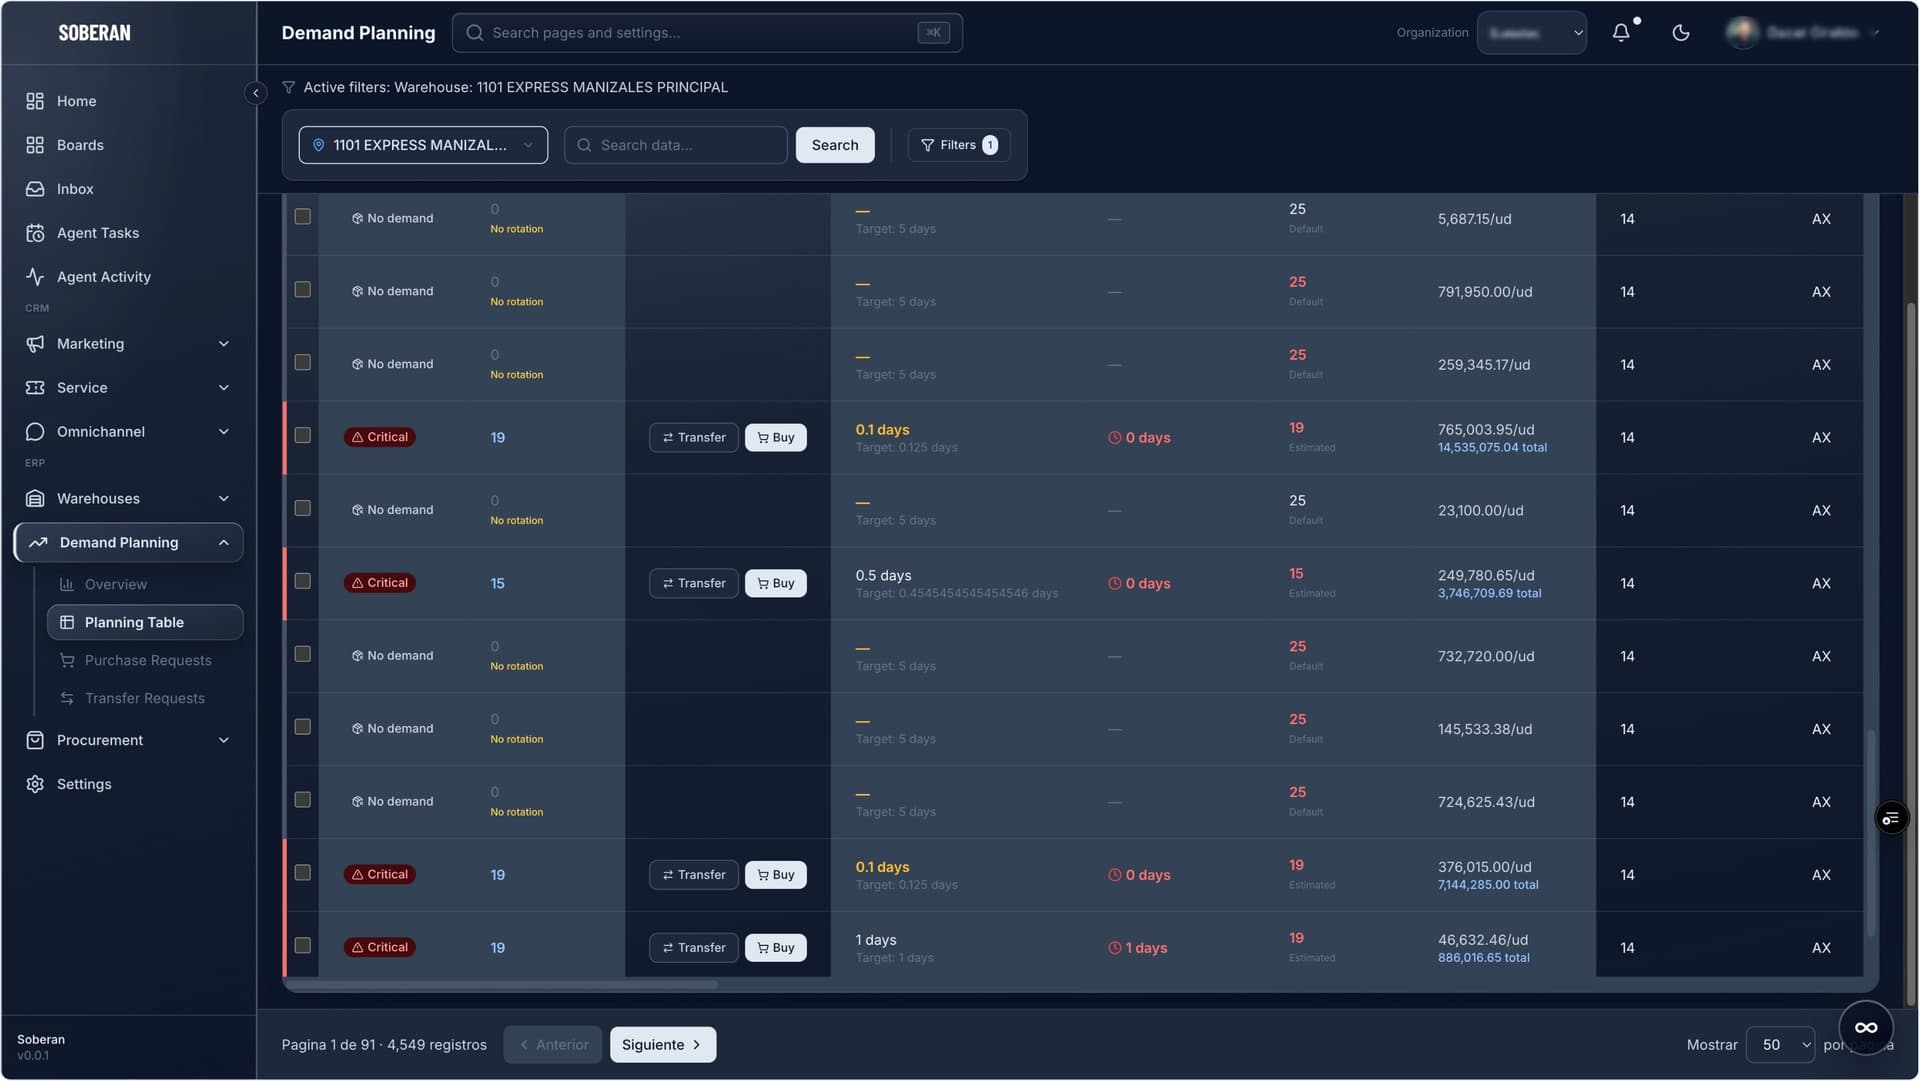This screenshot has height=1081, width=1920.
Task: Open the Home menu item
Action: point(128,101)
